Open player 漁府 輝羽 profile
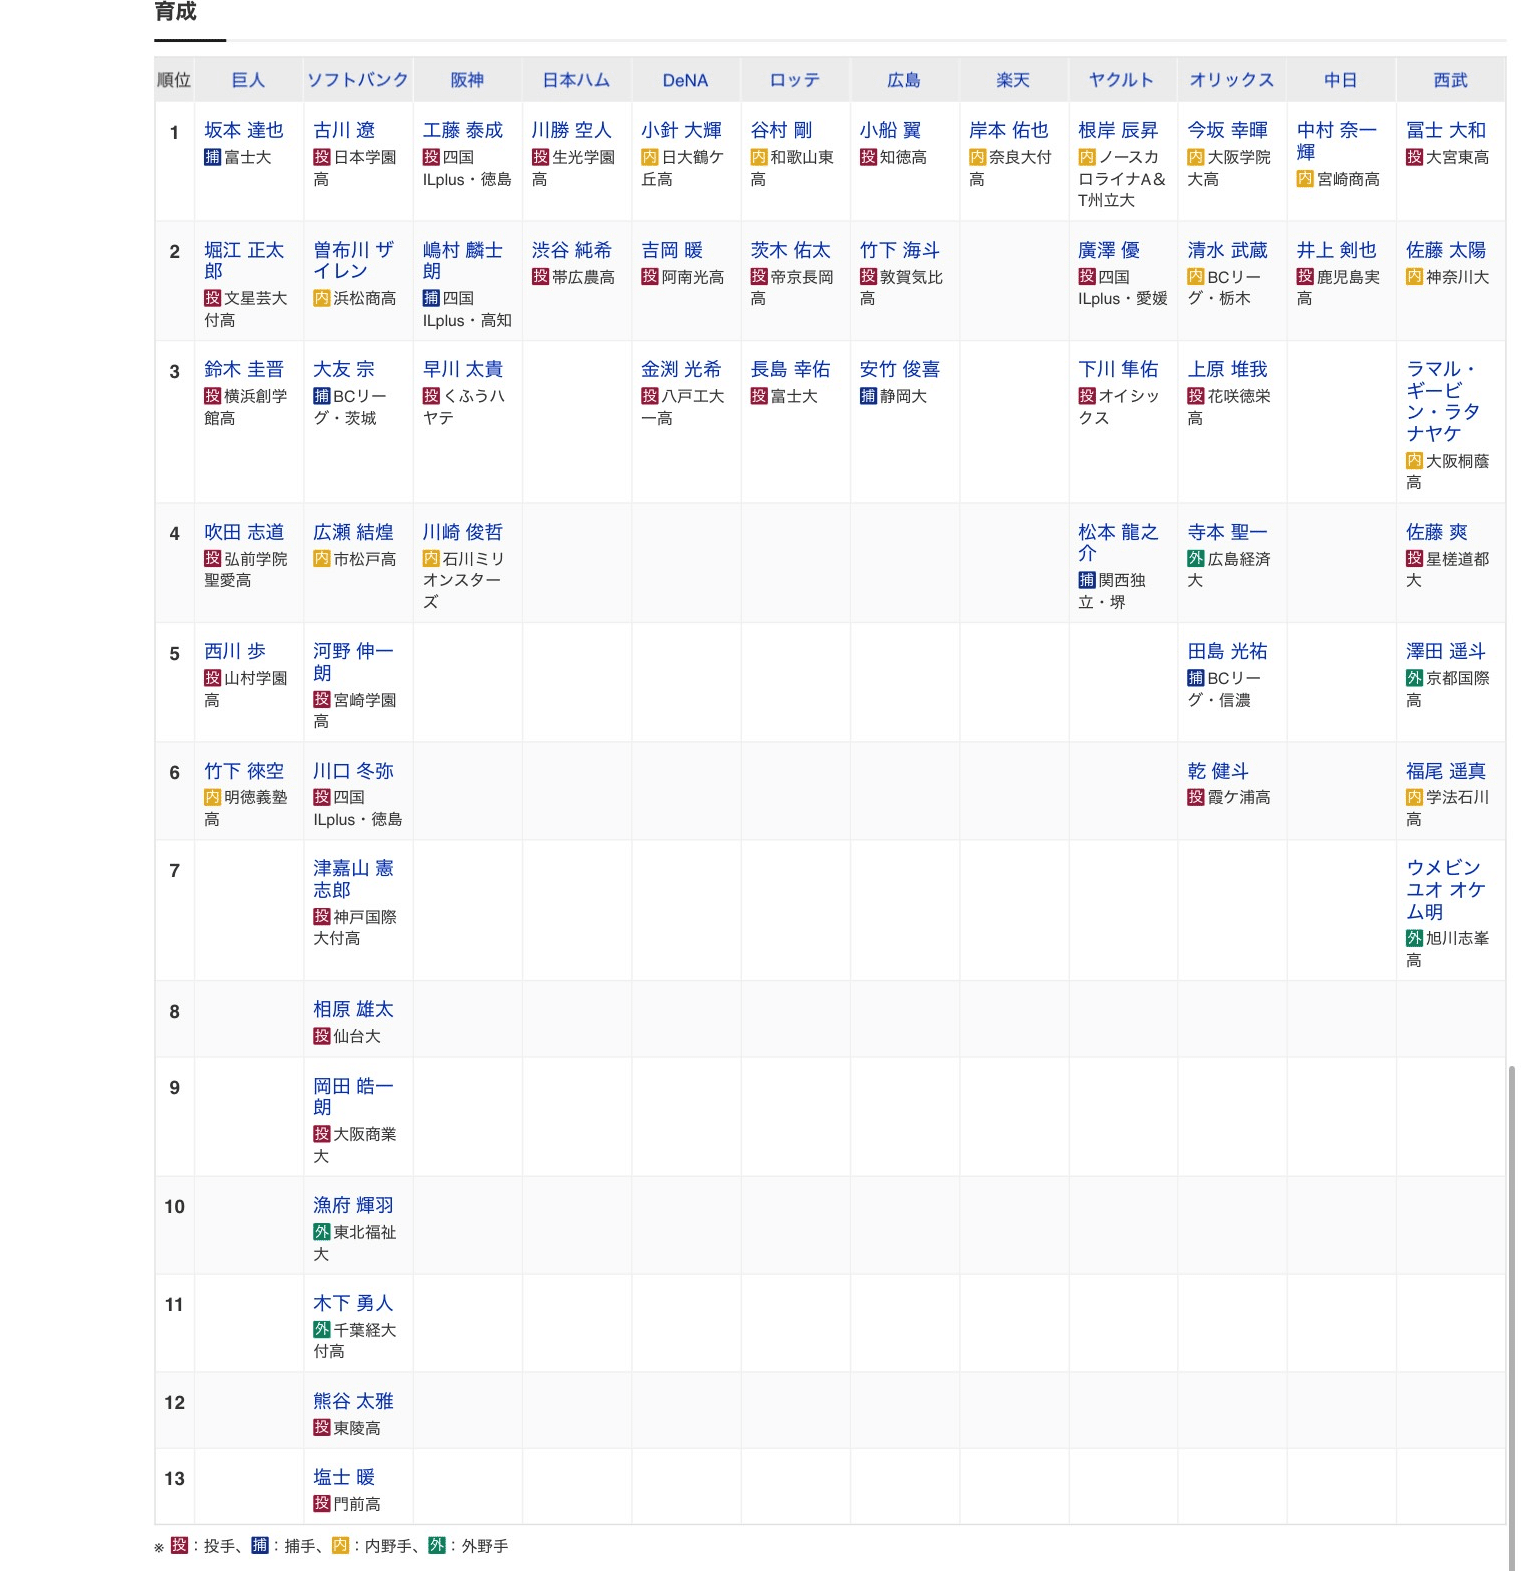 click(x=353, y=1205)
